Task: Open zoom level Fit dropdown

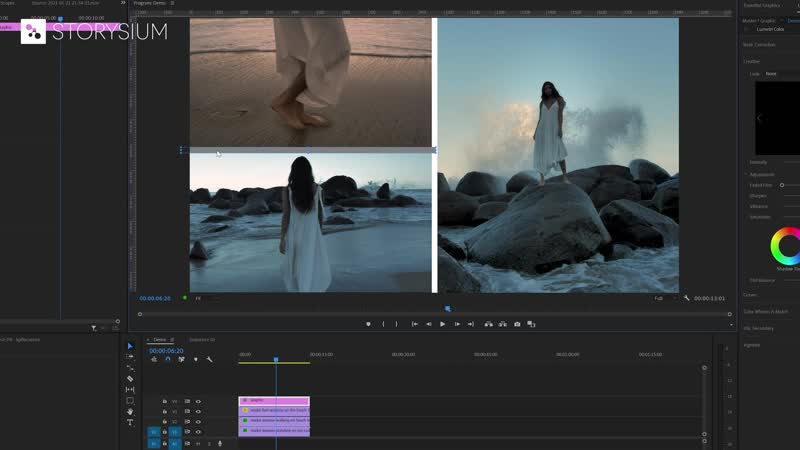Action: (208, 298)
